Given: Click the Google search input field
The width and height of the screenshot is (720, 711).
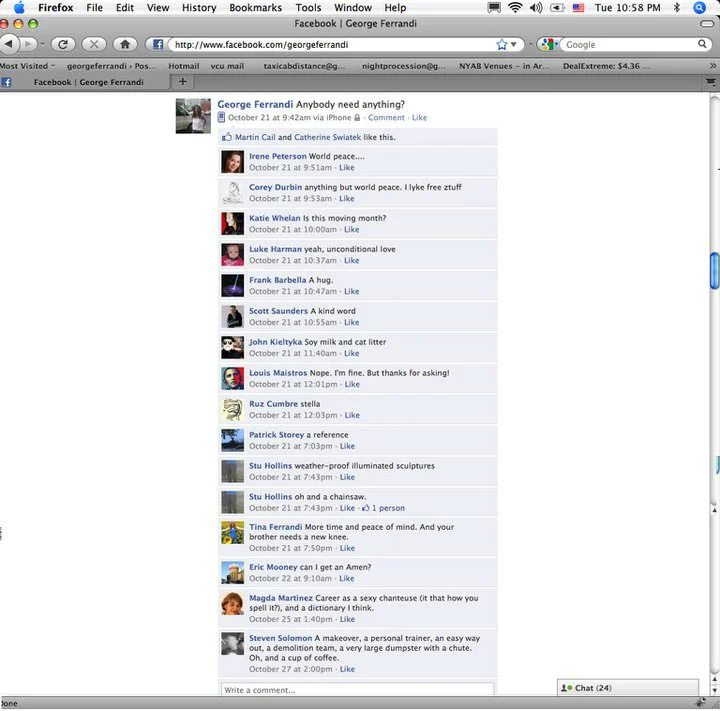Looking at the screenshot, I should [x=629, y=45].
